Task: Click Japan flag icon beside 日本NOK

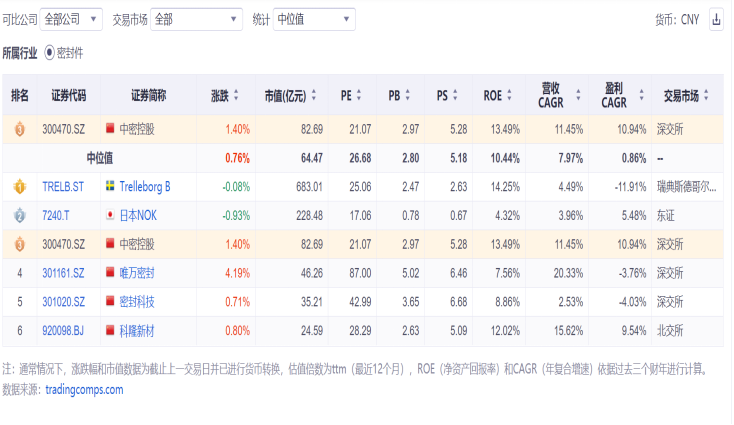Action: pos(110,215)
